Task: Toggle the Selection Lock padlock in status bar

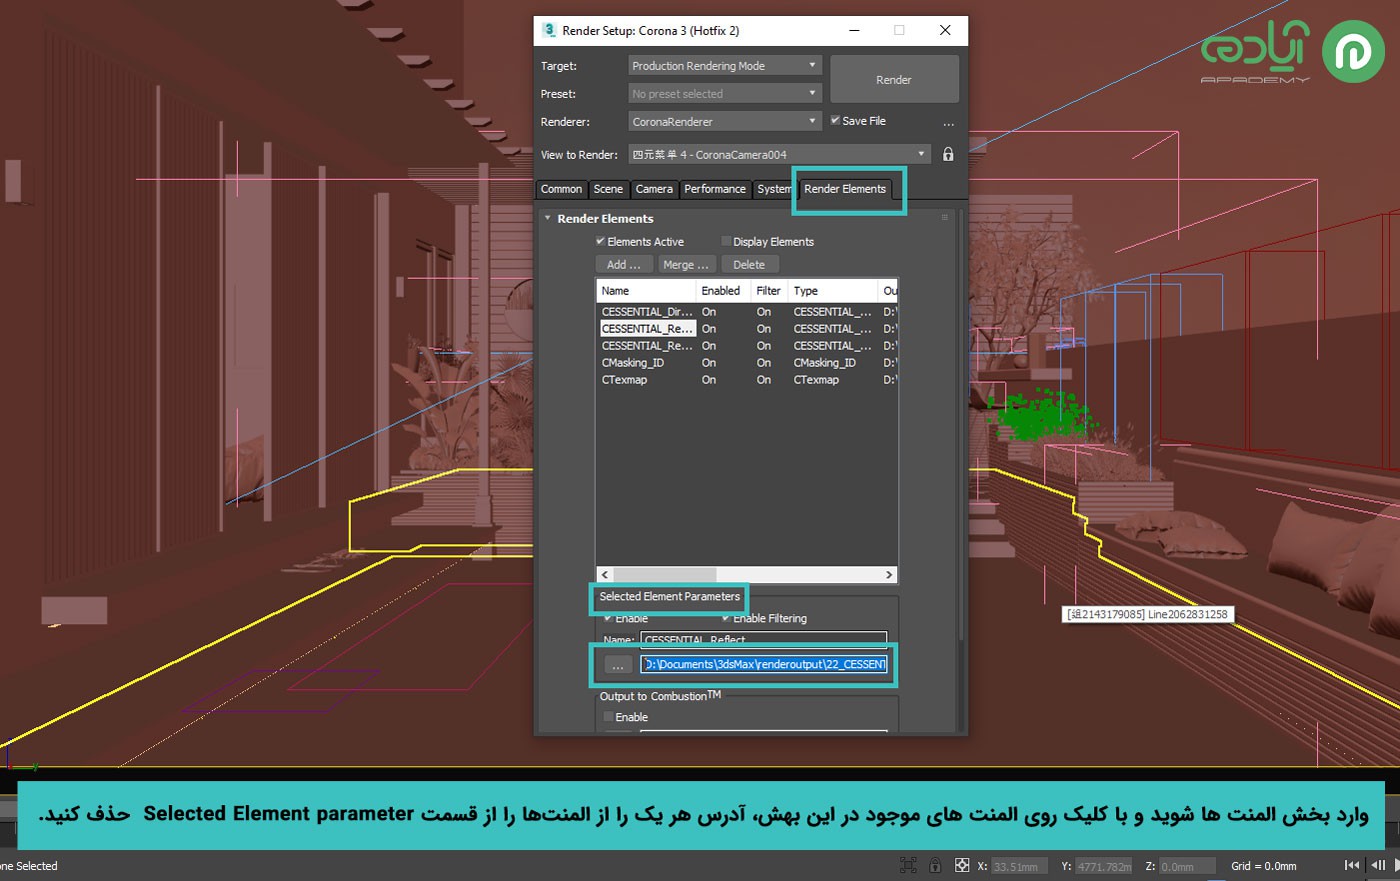Action: click(x=934, y=865)
